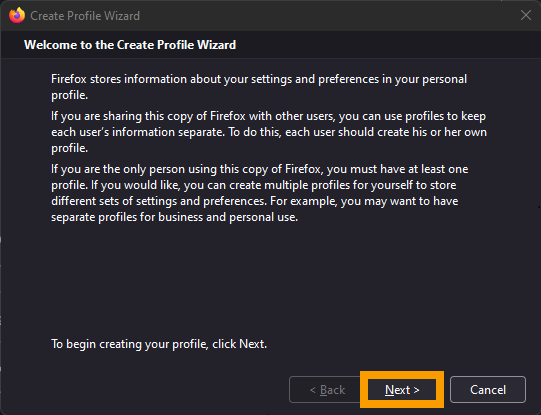Cancel the profile creation wizard
Image resolution: width=541 pixels, height=415 pixels.
(488, 390)
